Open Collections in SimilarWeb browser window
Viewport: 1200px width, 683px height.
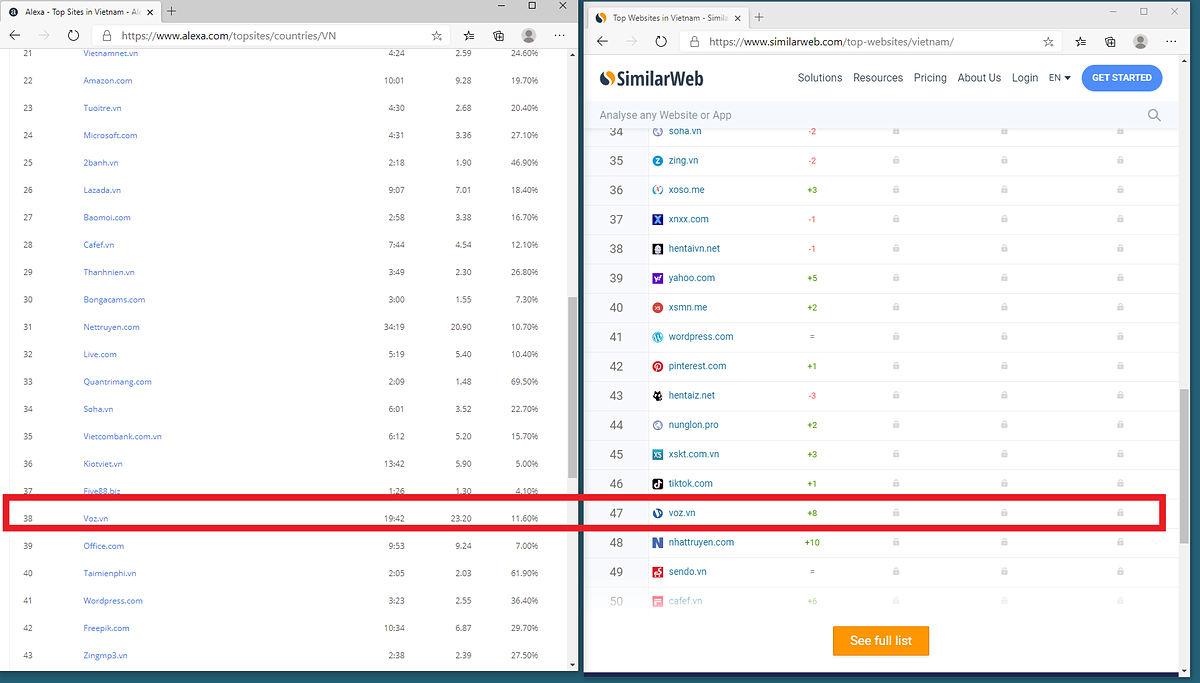1110,42
